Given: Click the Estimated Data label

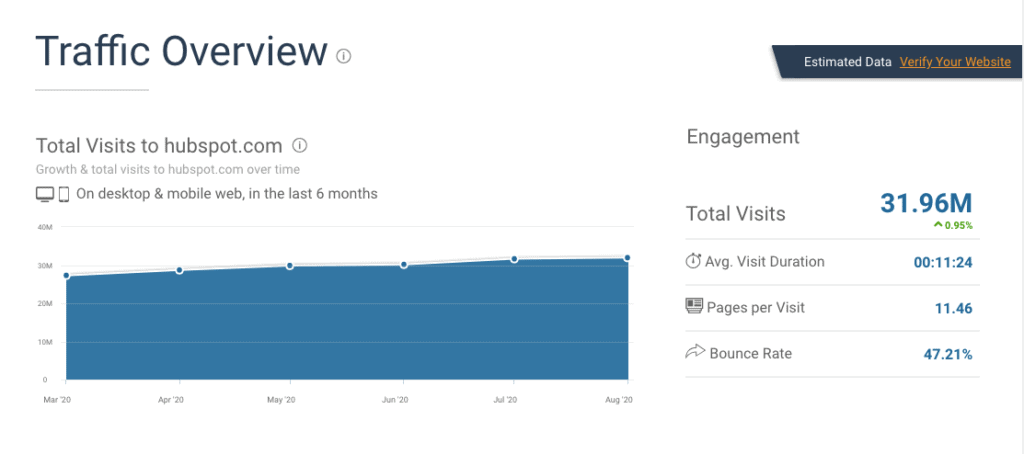Looking at the screenshot, I should 847,62.
